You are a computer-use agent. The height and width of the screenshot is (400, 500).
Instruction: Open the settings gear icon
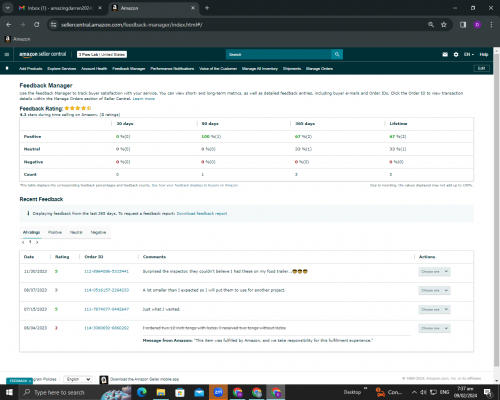[456, 54]
